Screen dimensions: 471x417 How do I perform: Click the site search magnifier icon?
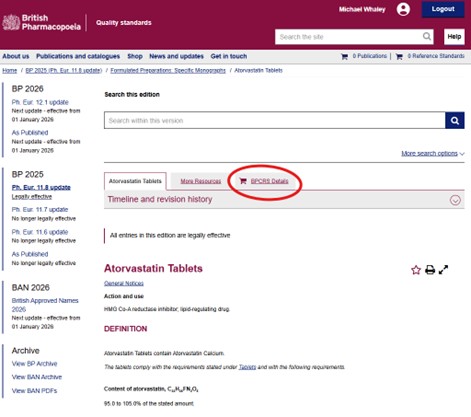point(427,36)
